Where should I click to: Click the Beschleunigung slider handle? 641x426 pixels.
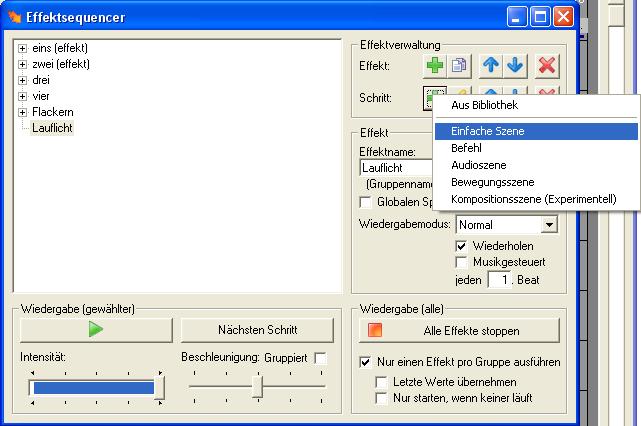257,386
